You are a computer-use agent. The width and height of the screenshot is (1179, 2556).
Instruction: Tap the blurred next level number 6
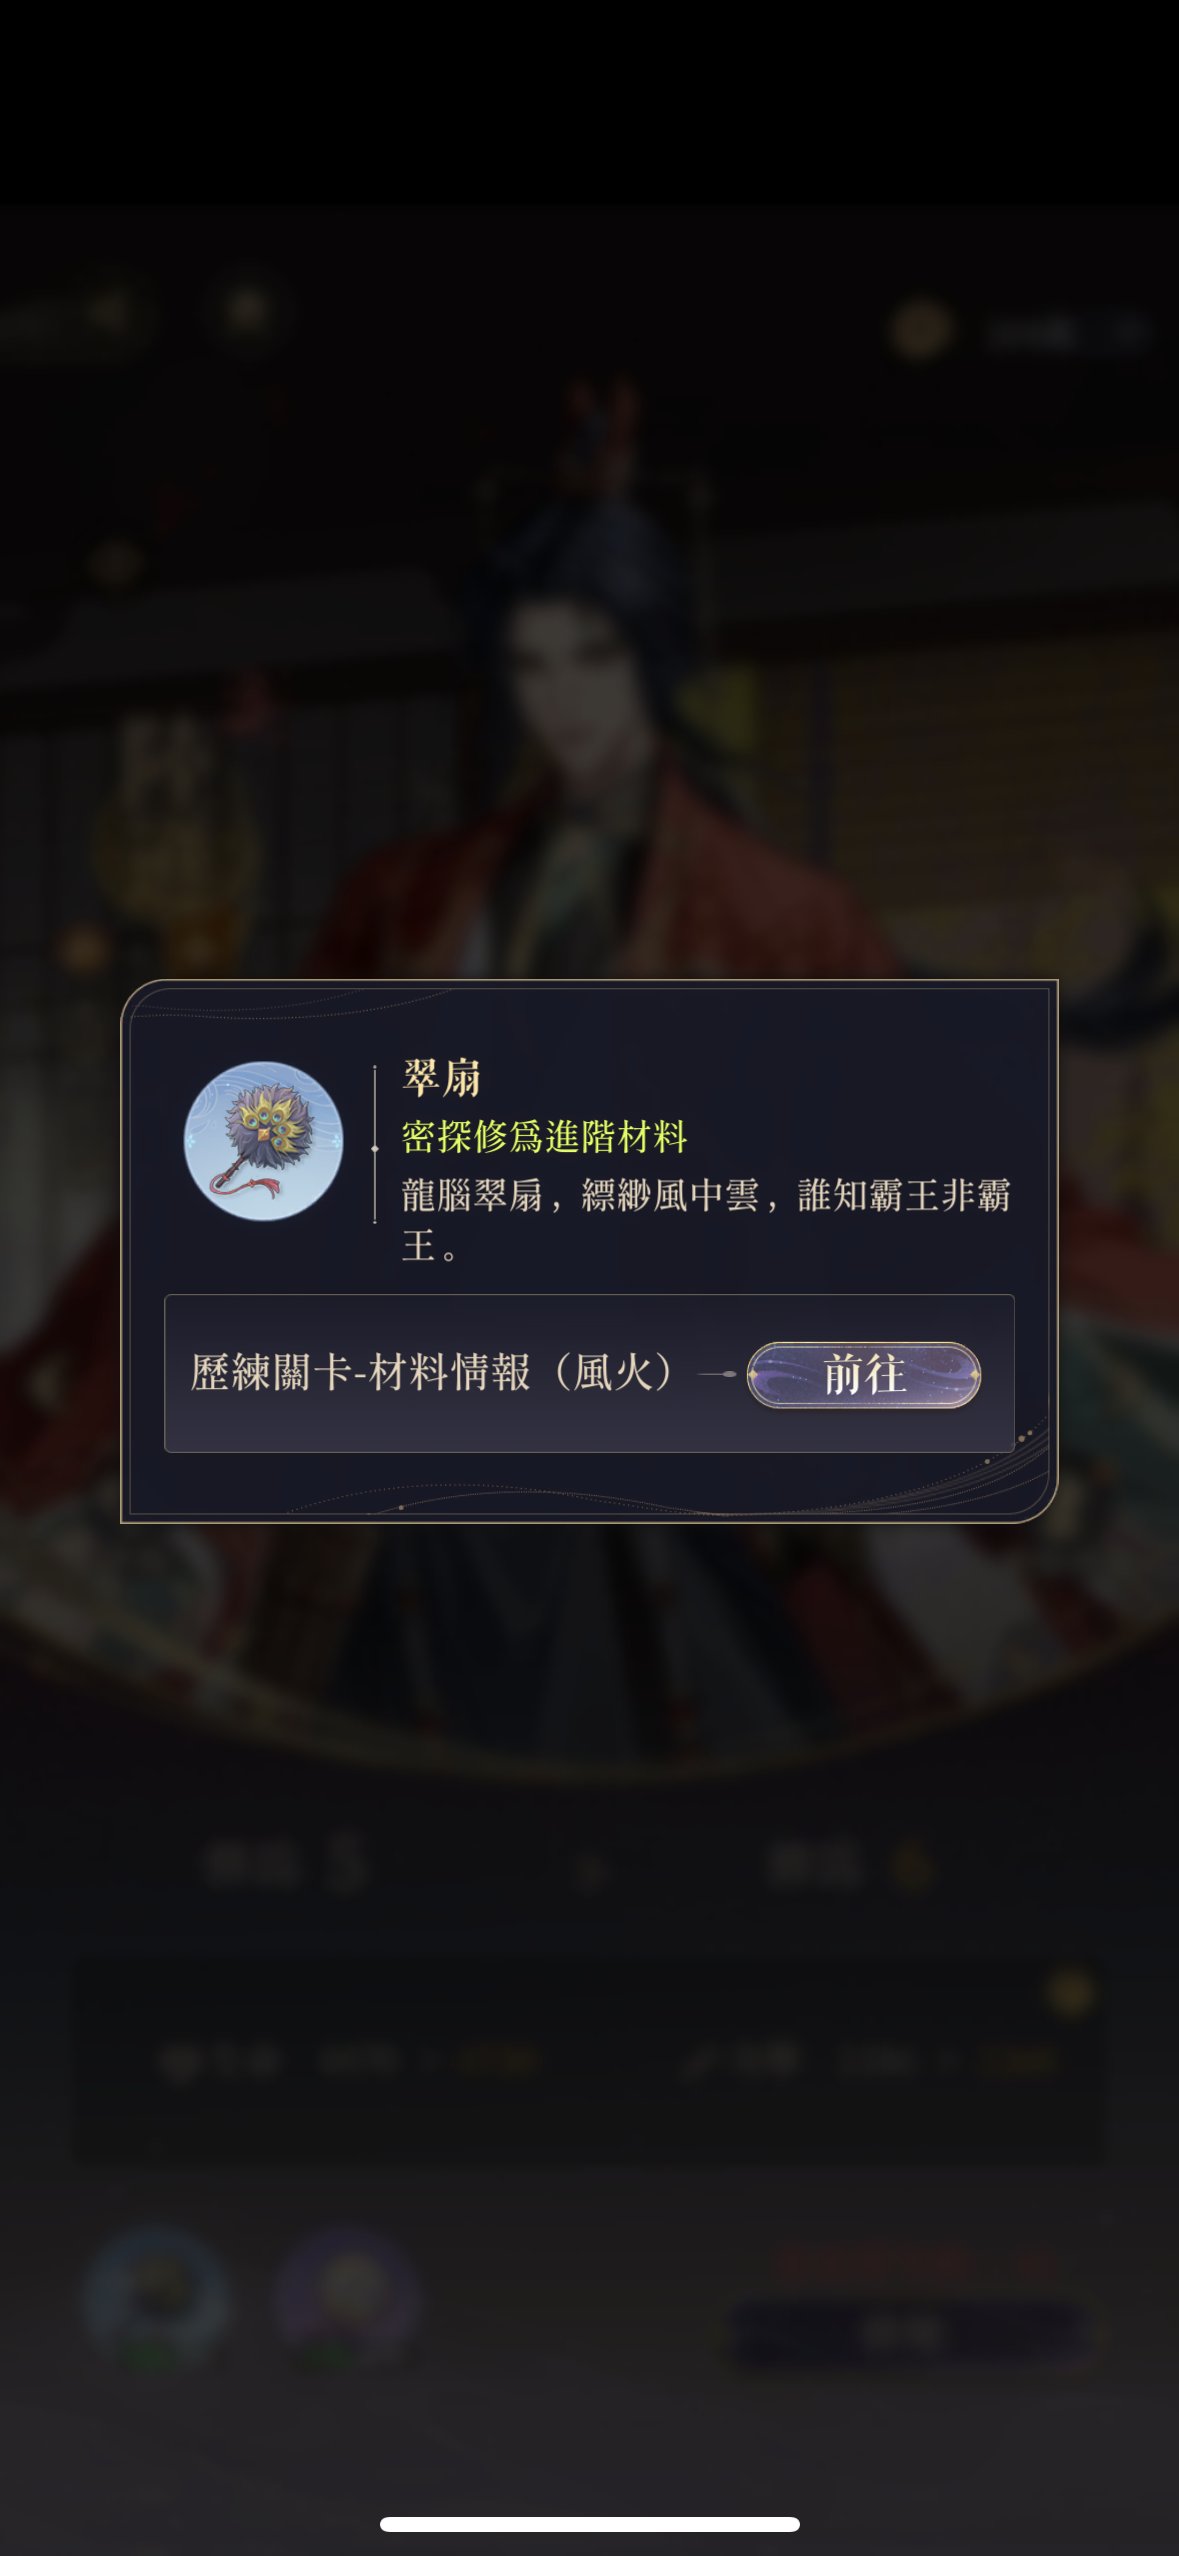click(x=910, y=1866)
